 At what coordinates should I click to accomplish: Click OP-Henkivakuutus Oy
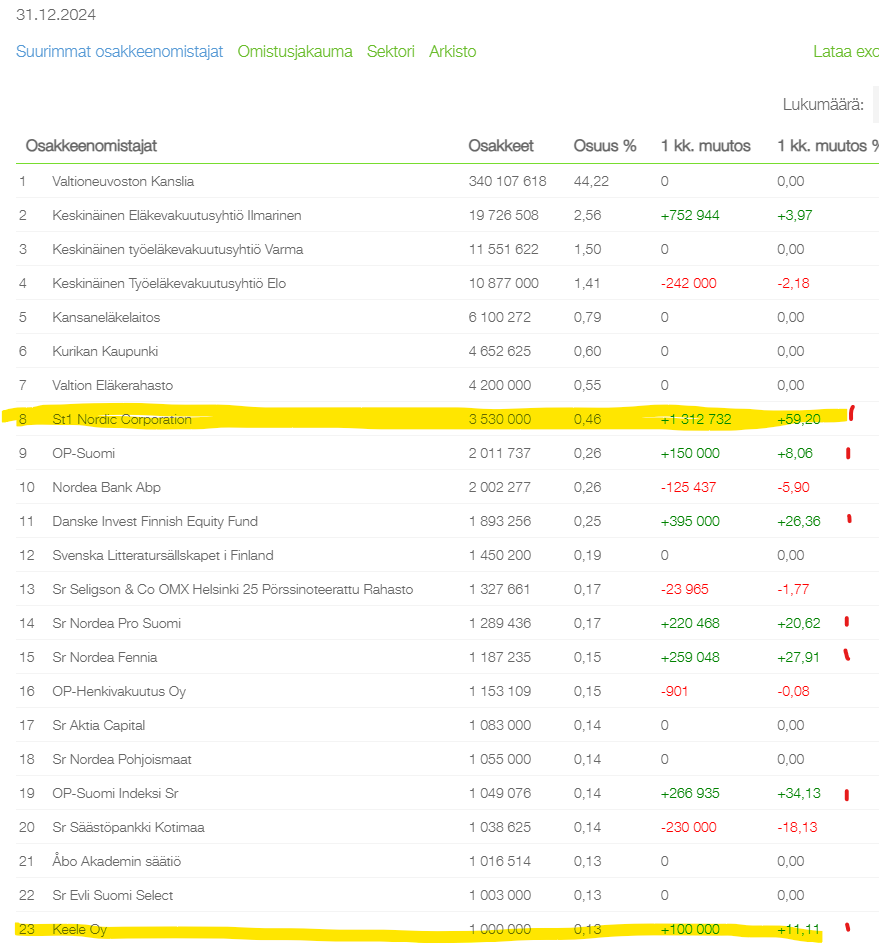[x=119, y=692]
